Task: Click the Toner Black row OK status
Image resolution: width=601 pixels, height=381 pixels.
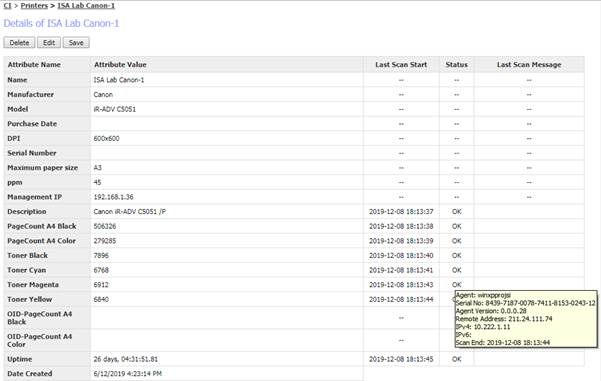Action: (456, 255)
